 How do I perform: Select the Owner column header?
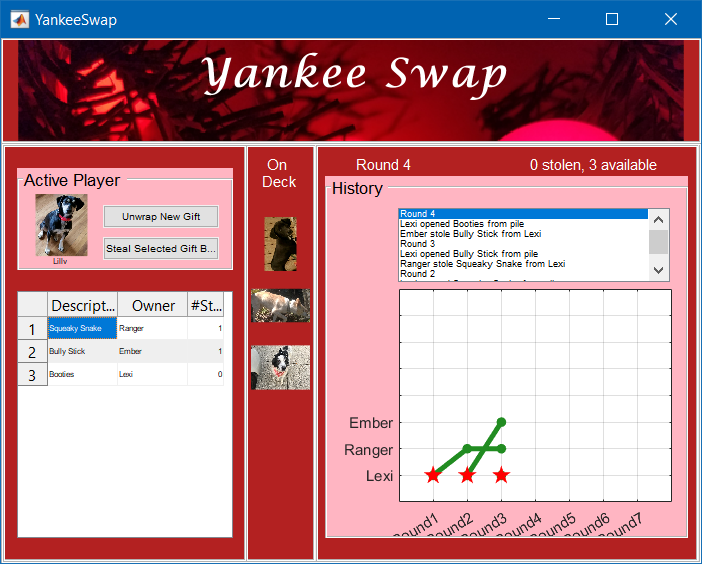(152, 305)
